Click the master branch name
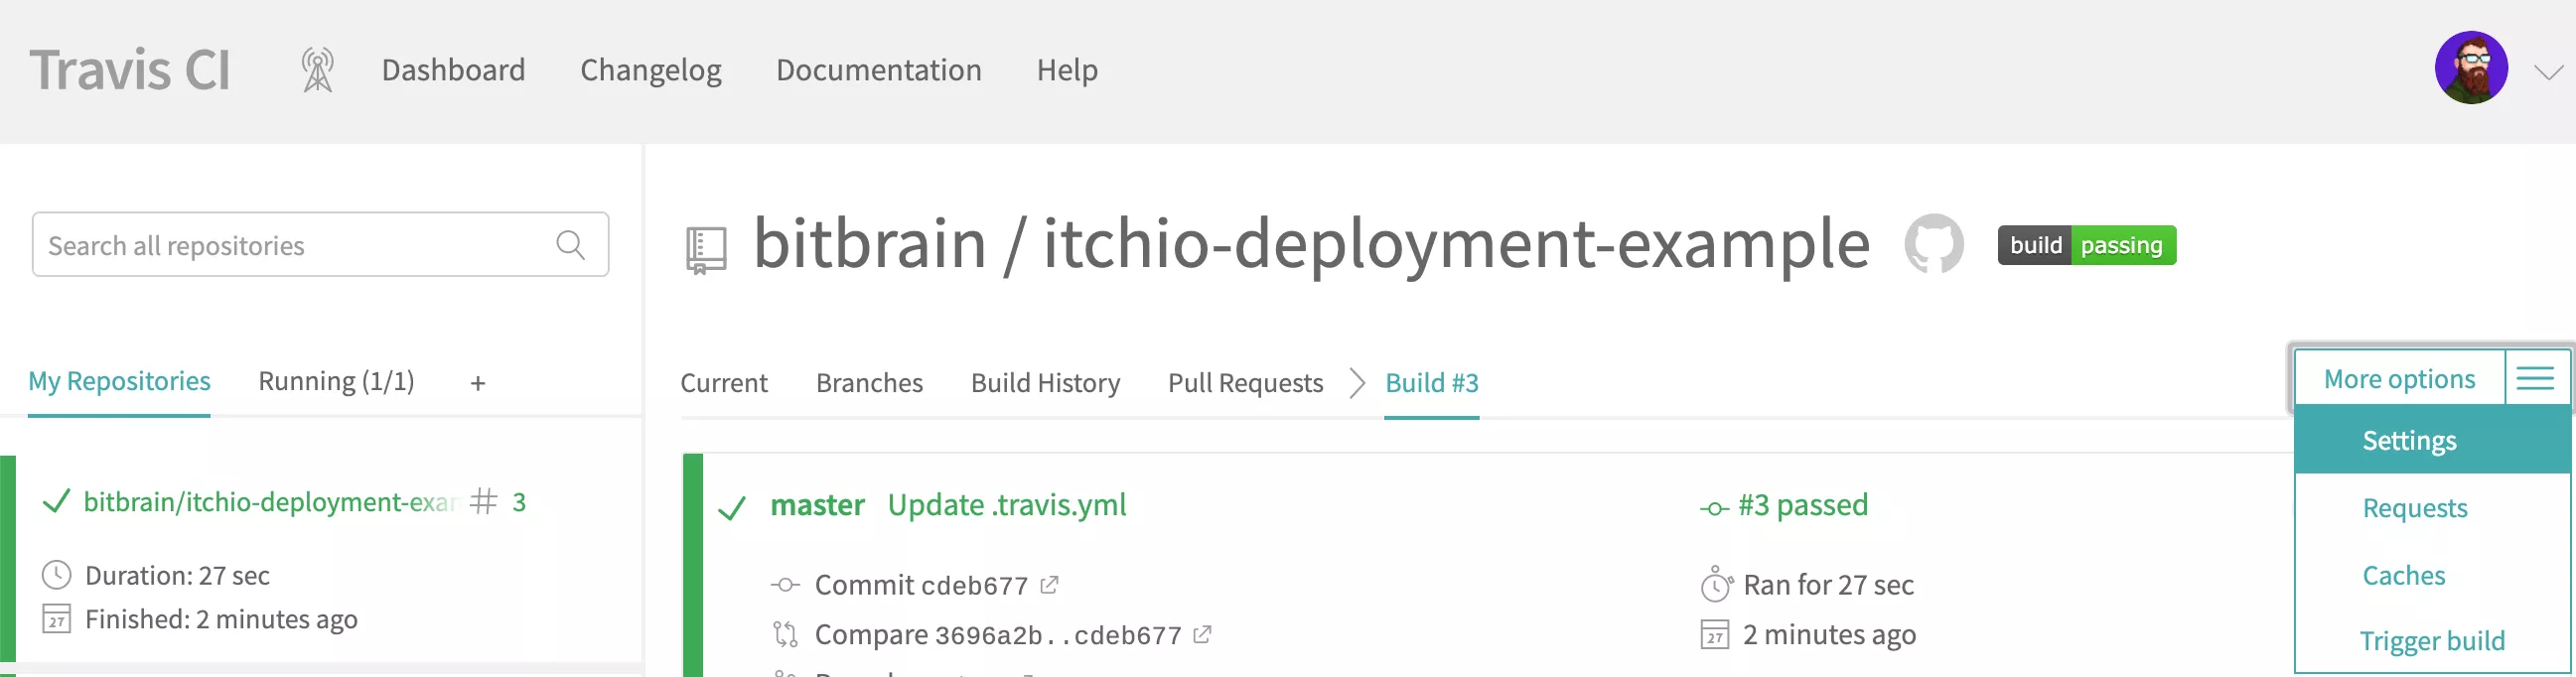This screenshot has height=677, width=2576. pos(817,505)
